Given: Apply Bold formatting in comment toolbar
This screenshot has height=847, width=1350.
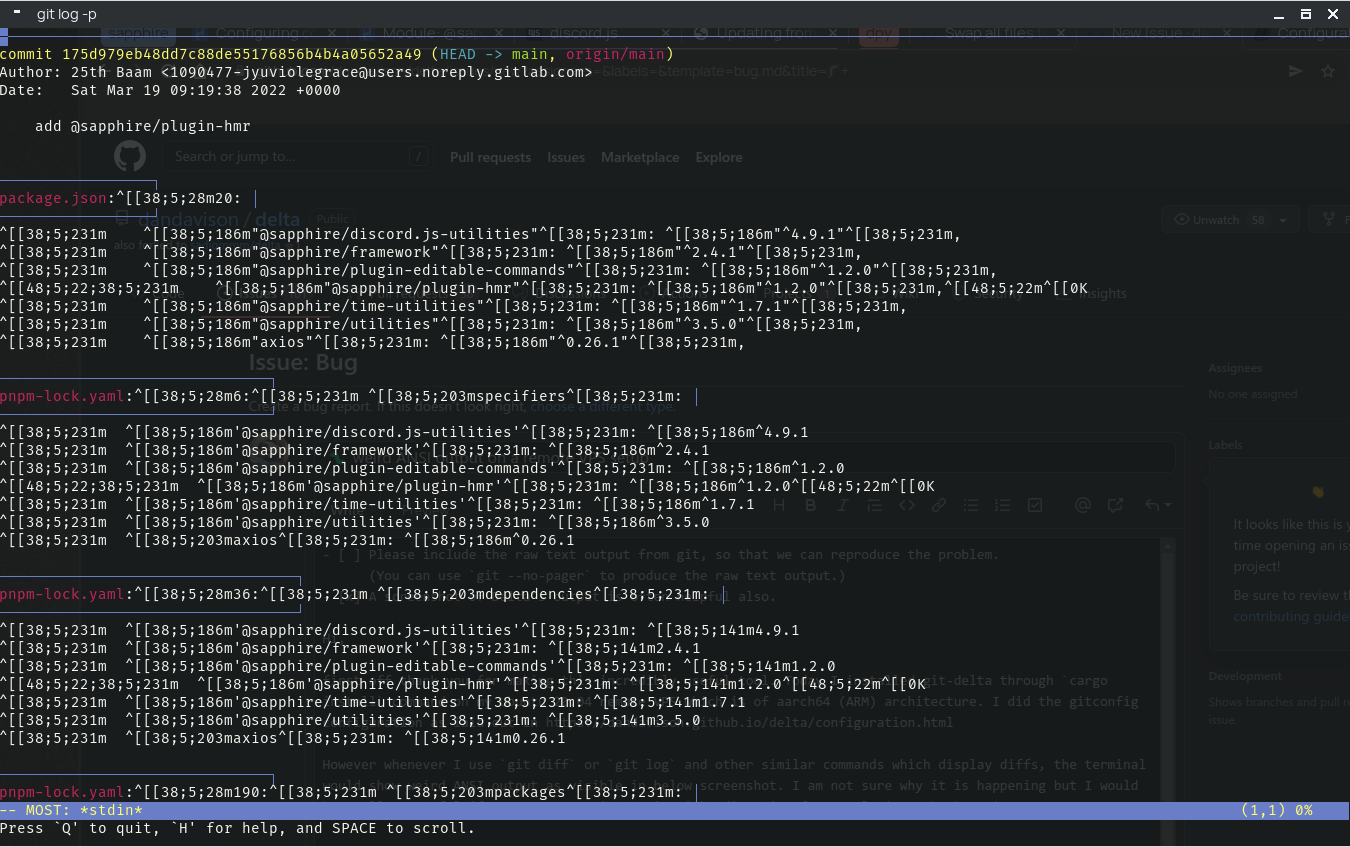Looking at the screenshot, I should (x=810, y=505).
